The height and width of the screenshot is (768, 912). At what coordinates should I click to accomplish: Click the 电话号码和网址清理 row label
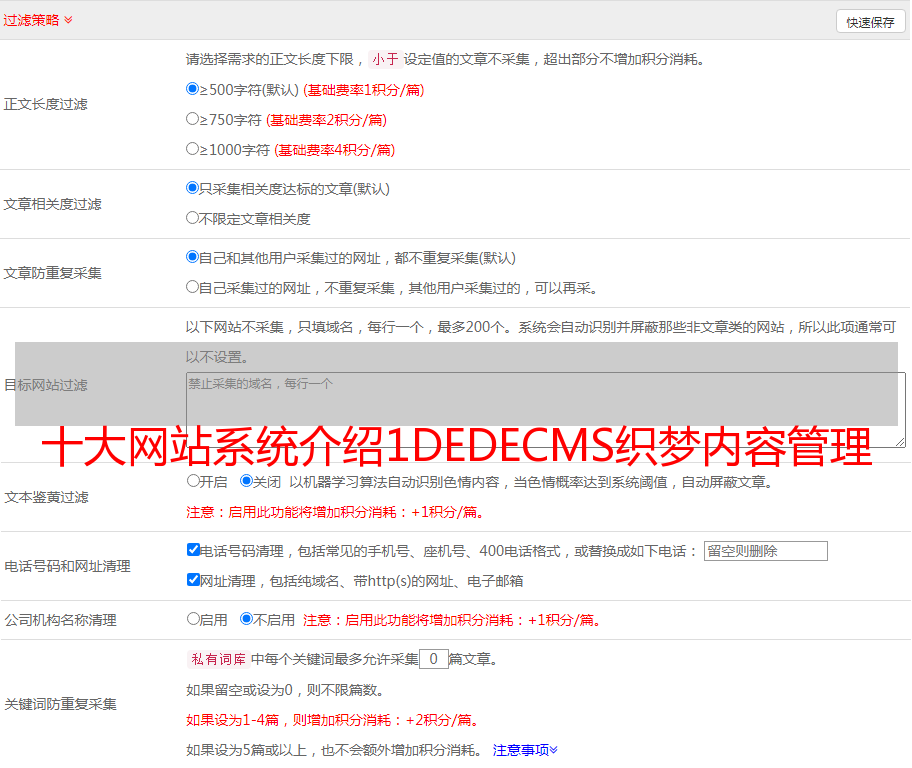(x=67, y=566)
